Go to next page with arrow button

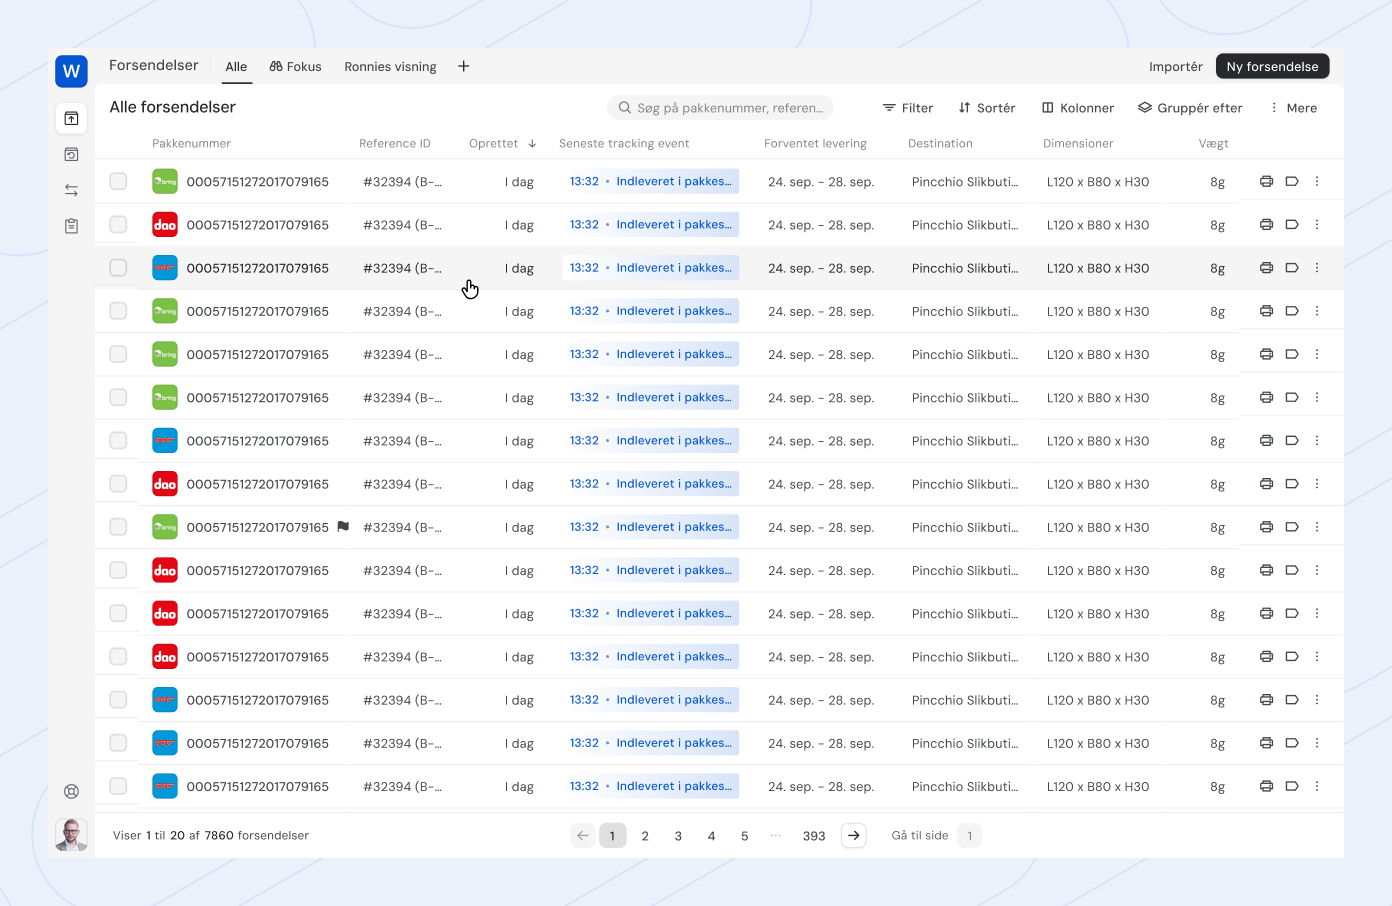click(853, 835)
